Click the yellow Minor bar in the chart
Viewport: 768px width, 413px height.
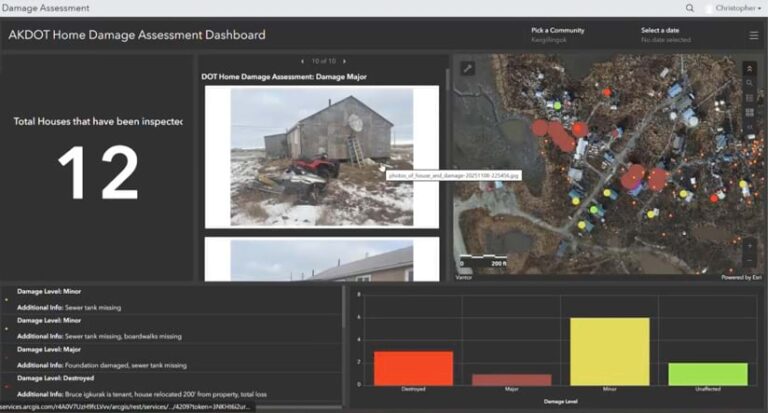pos(610,351)
